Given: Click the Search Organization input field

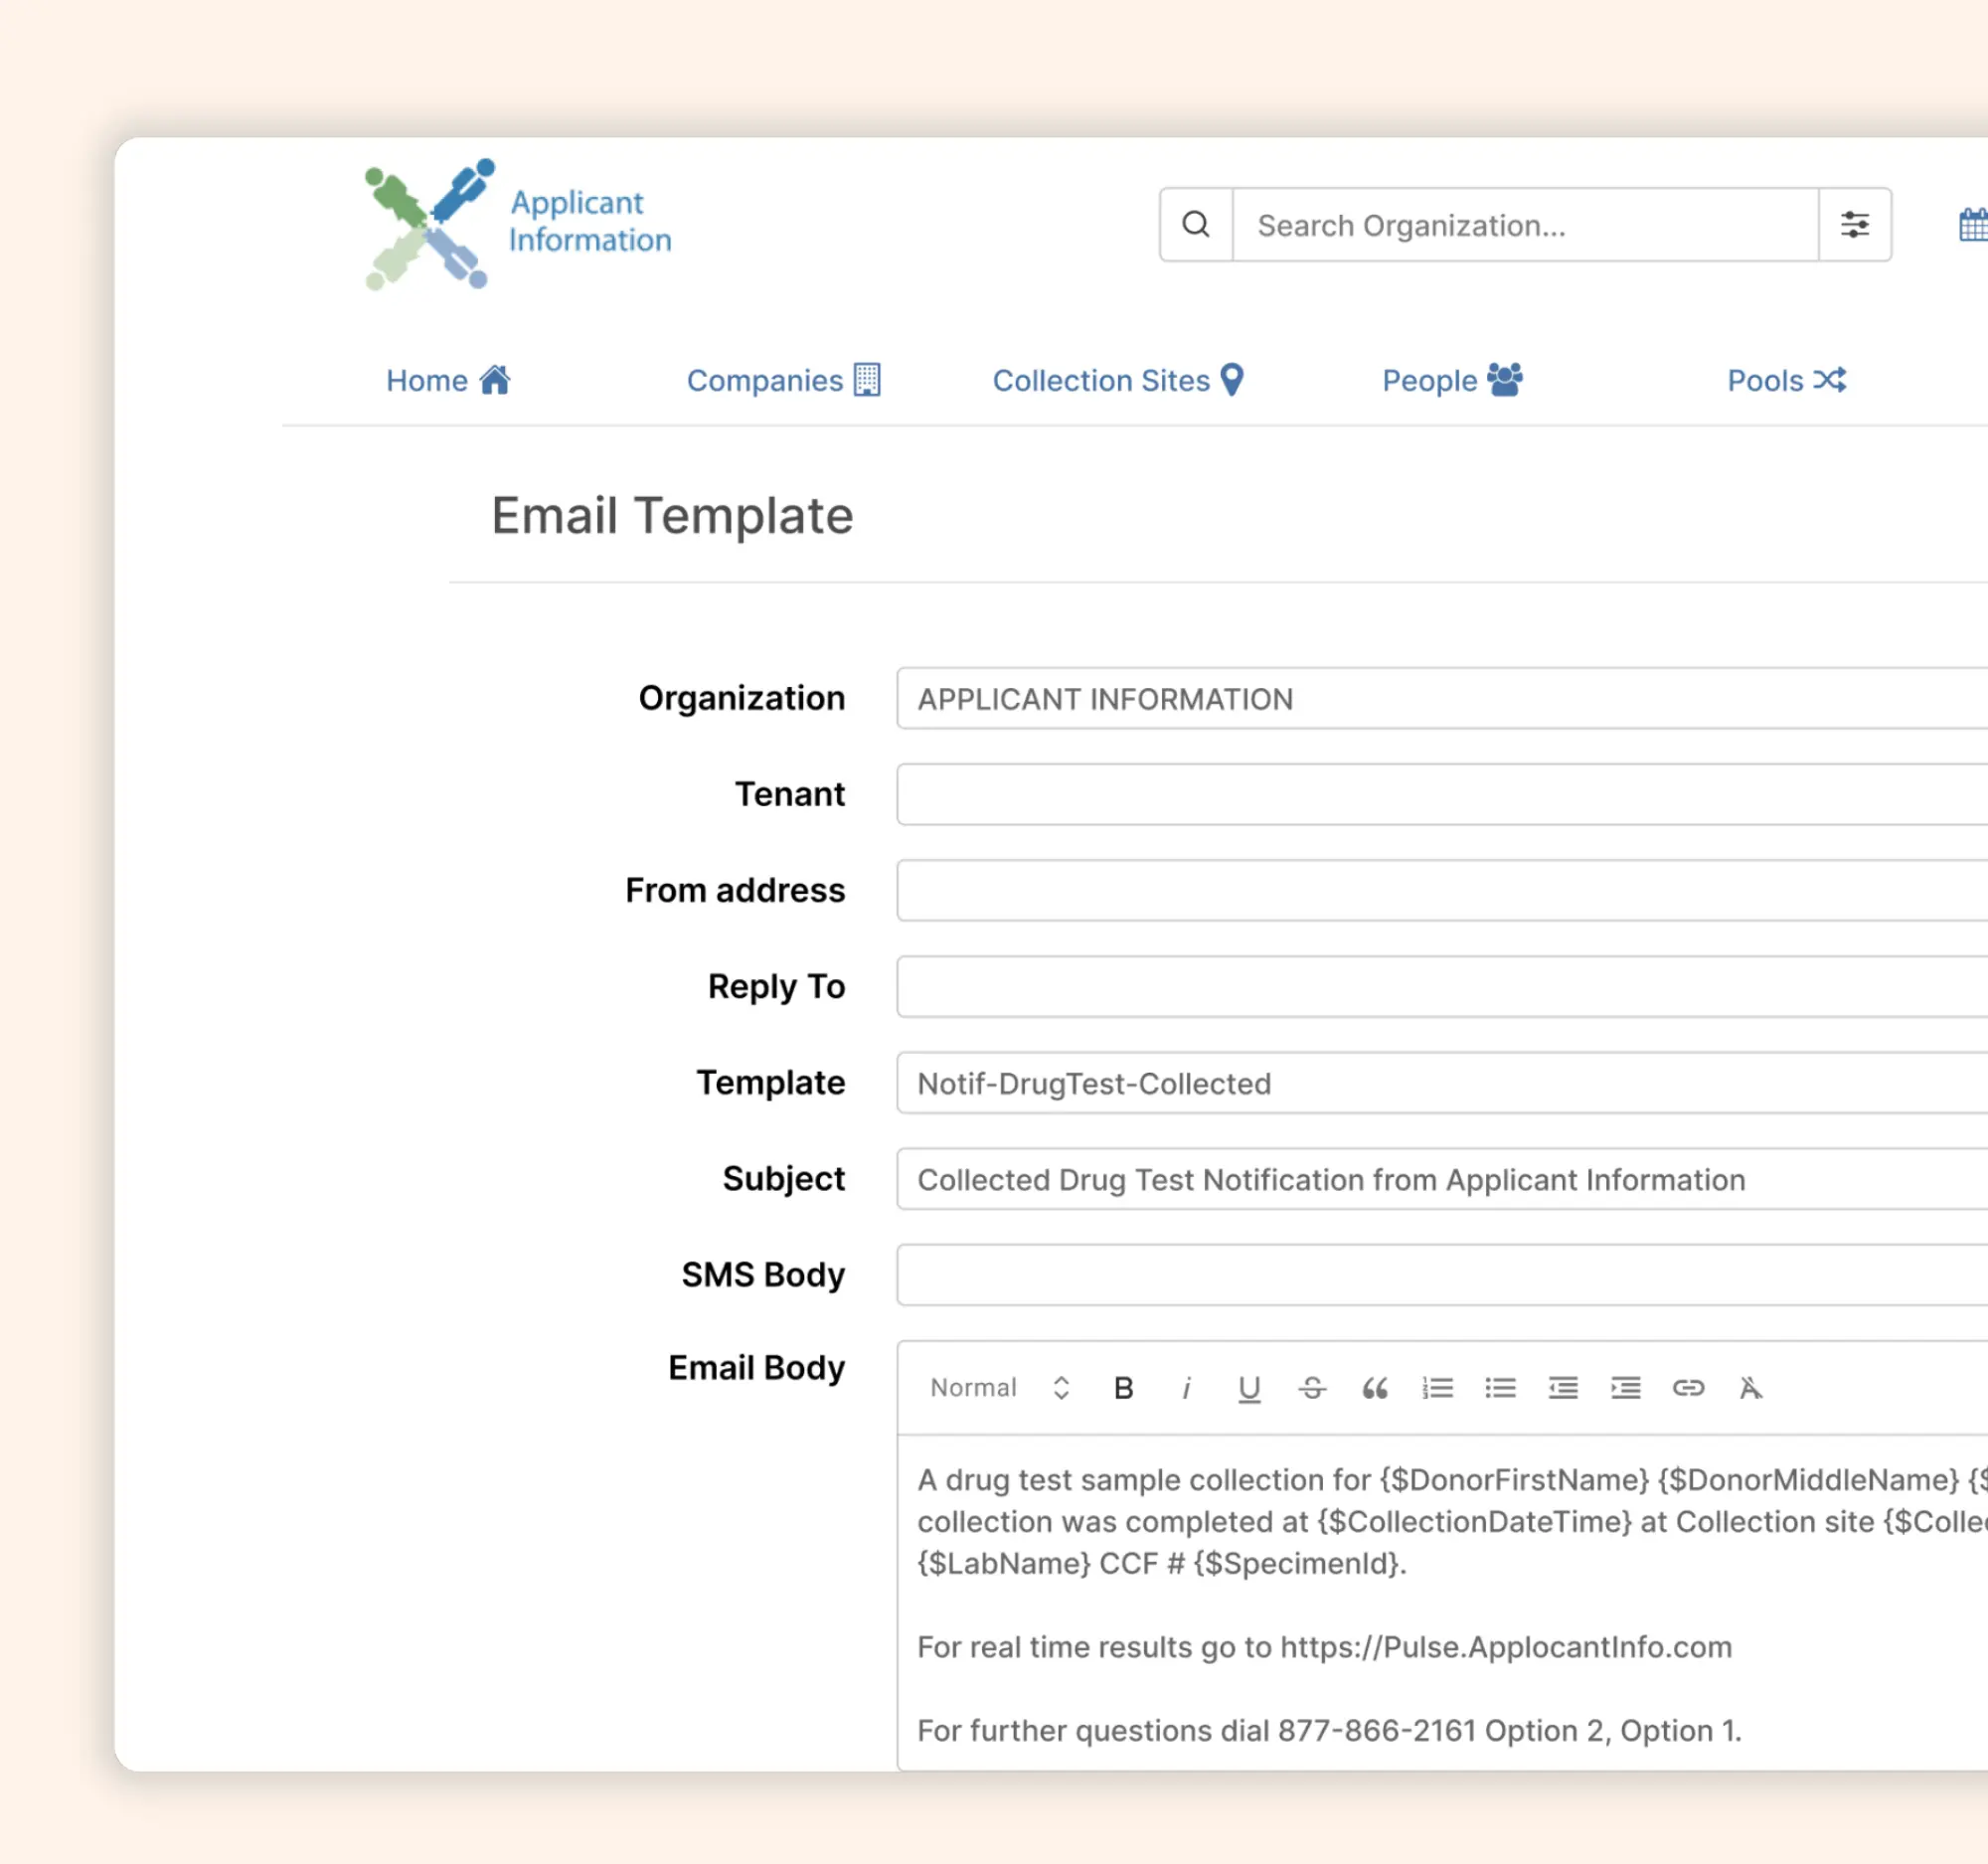Looking at the screenshot, I should (1524, 225).
